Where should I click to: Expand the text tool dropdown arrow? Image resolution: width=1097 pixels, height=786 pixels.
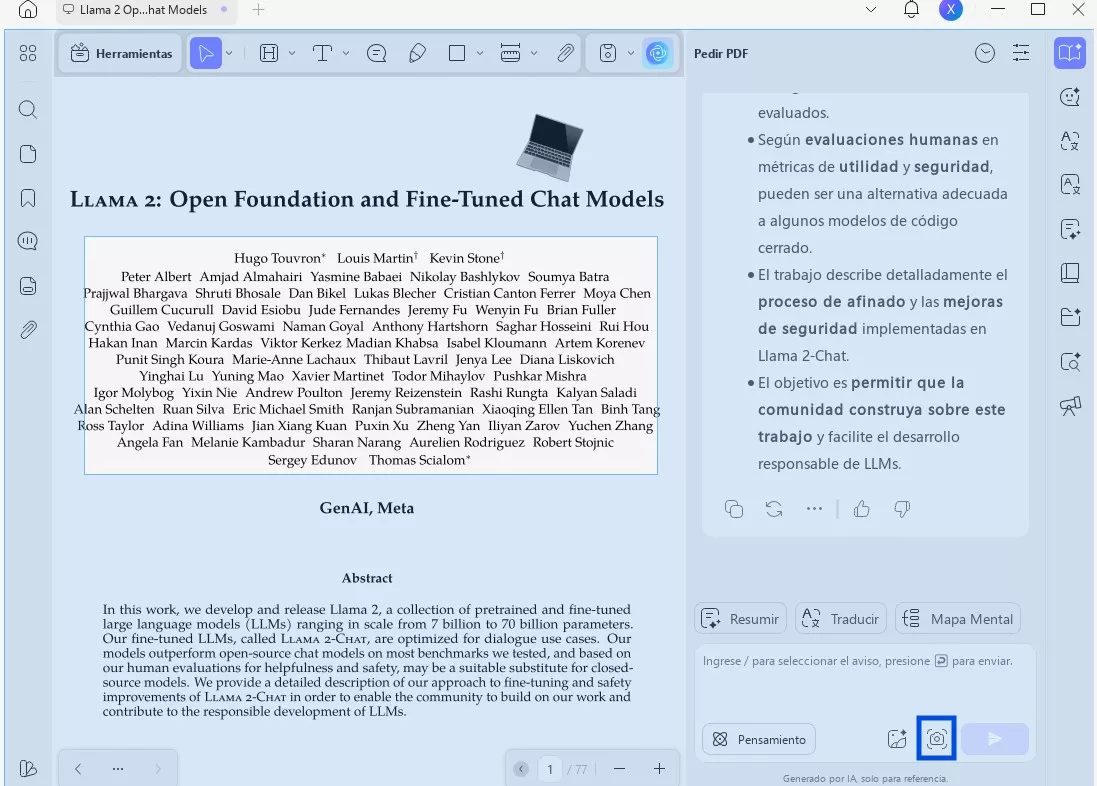click(x=346, y=53)
